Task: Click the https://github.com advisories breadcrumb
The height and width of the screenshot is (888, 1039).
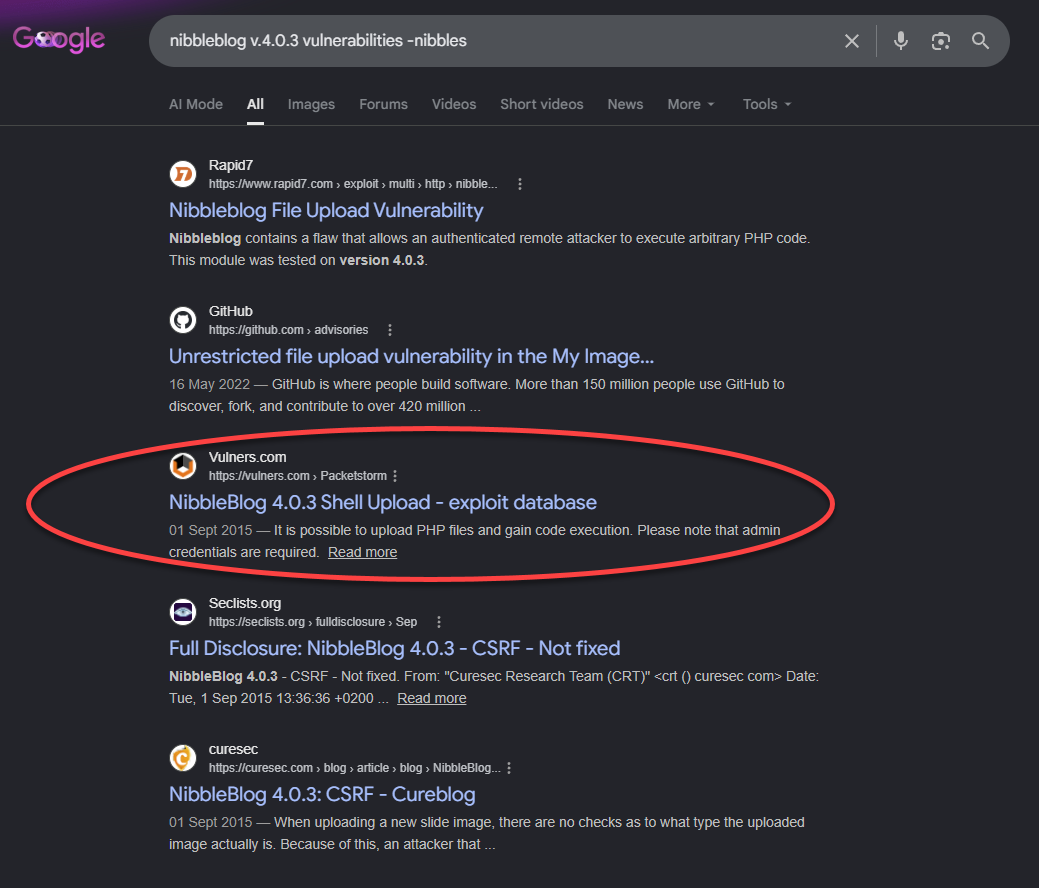Action: click(x=288, y=330)
